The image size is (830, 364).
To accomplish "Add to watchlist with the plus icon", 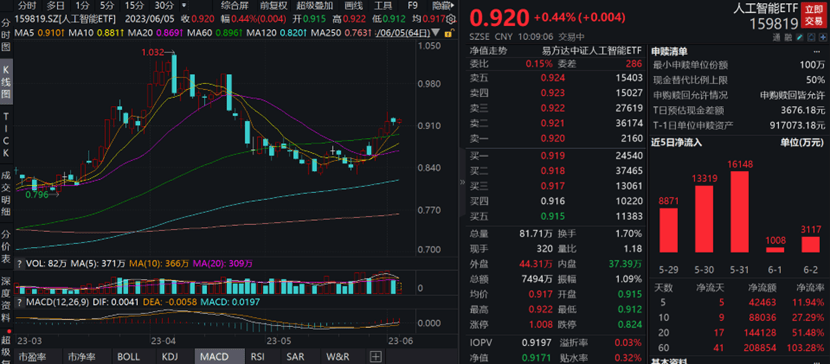I will click(x=822, y=38).
